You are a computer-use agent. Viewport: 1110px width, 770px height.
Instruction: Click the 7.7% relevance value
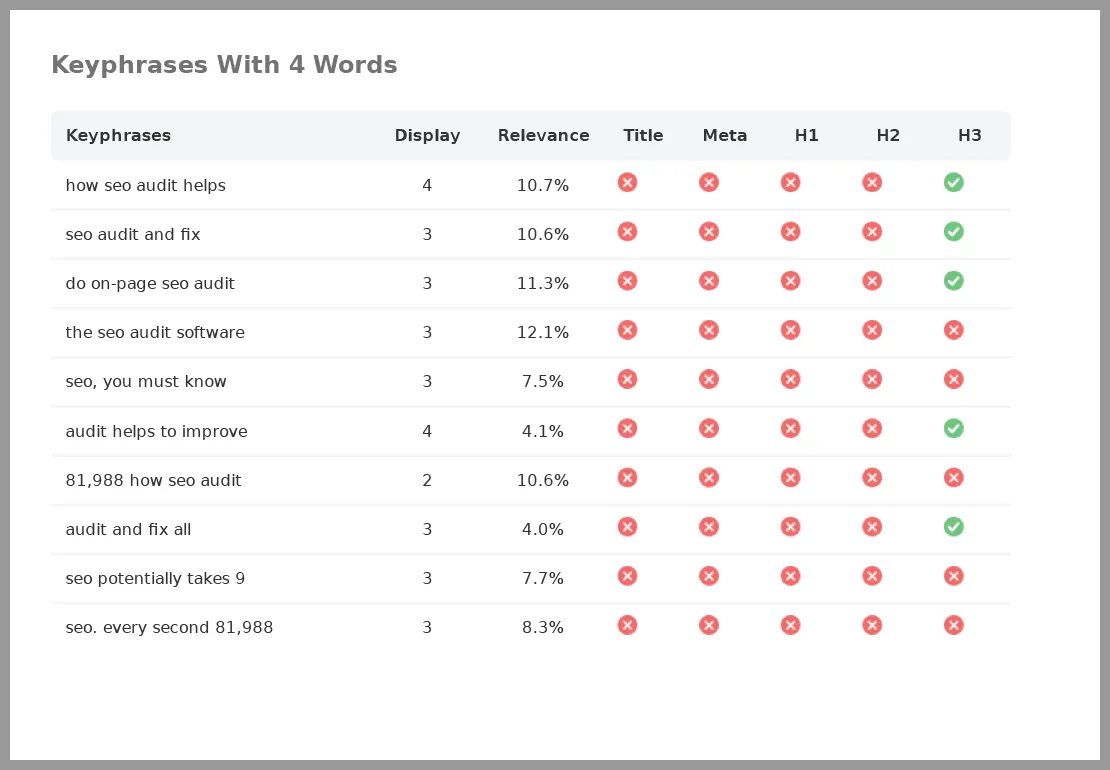tap(543, 578)
